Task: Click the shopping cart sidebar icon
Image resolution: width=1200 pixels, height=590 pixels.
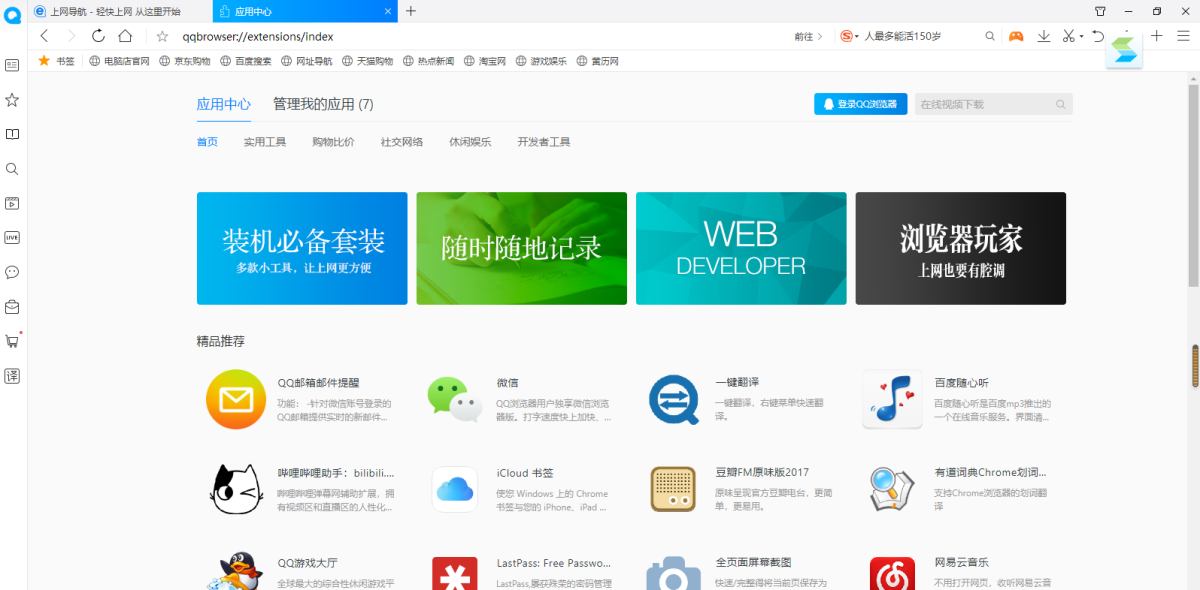Action: pos(12,341)
